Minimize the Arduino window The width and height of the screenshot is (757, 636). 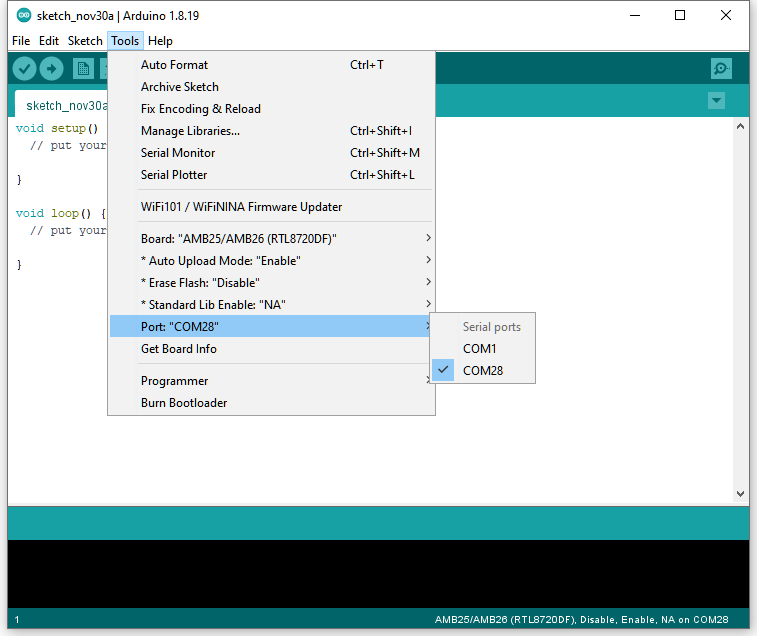click(x=635, y=15)
